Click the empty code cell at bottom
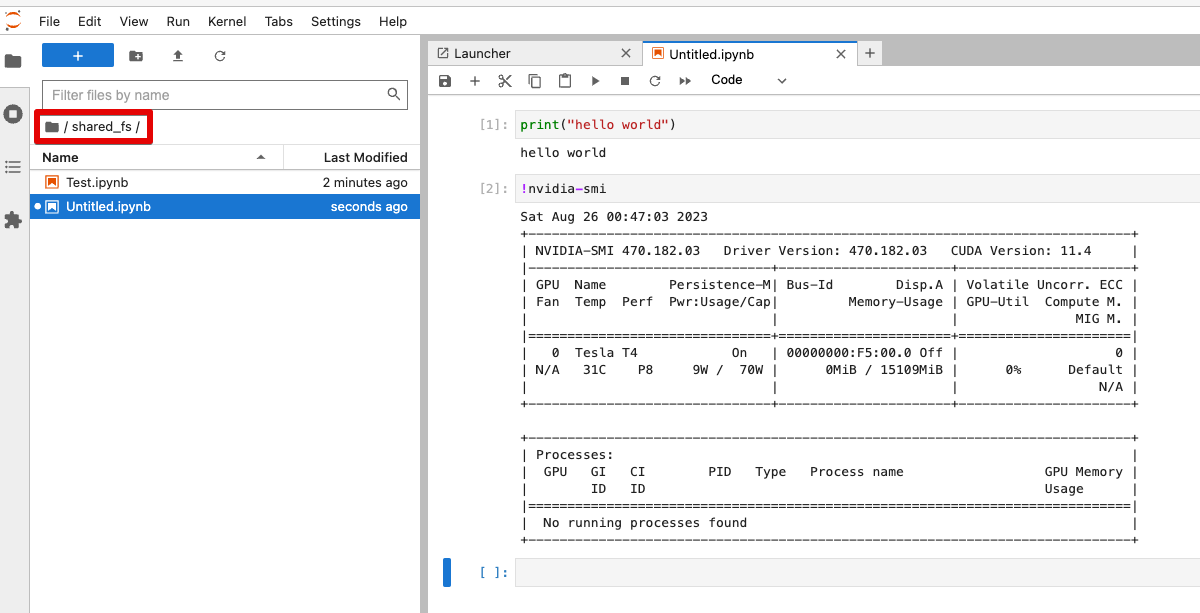The height and width of the screenshot is (613, 1200). 856,572
